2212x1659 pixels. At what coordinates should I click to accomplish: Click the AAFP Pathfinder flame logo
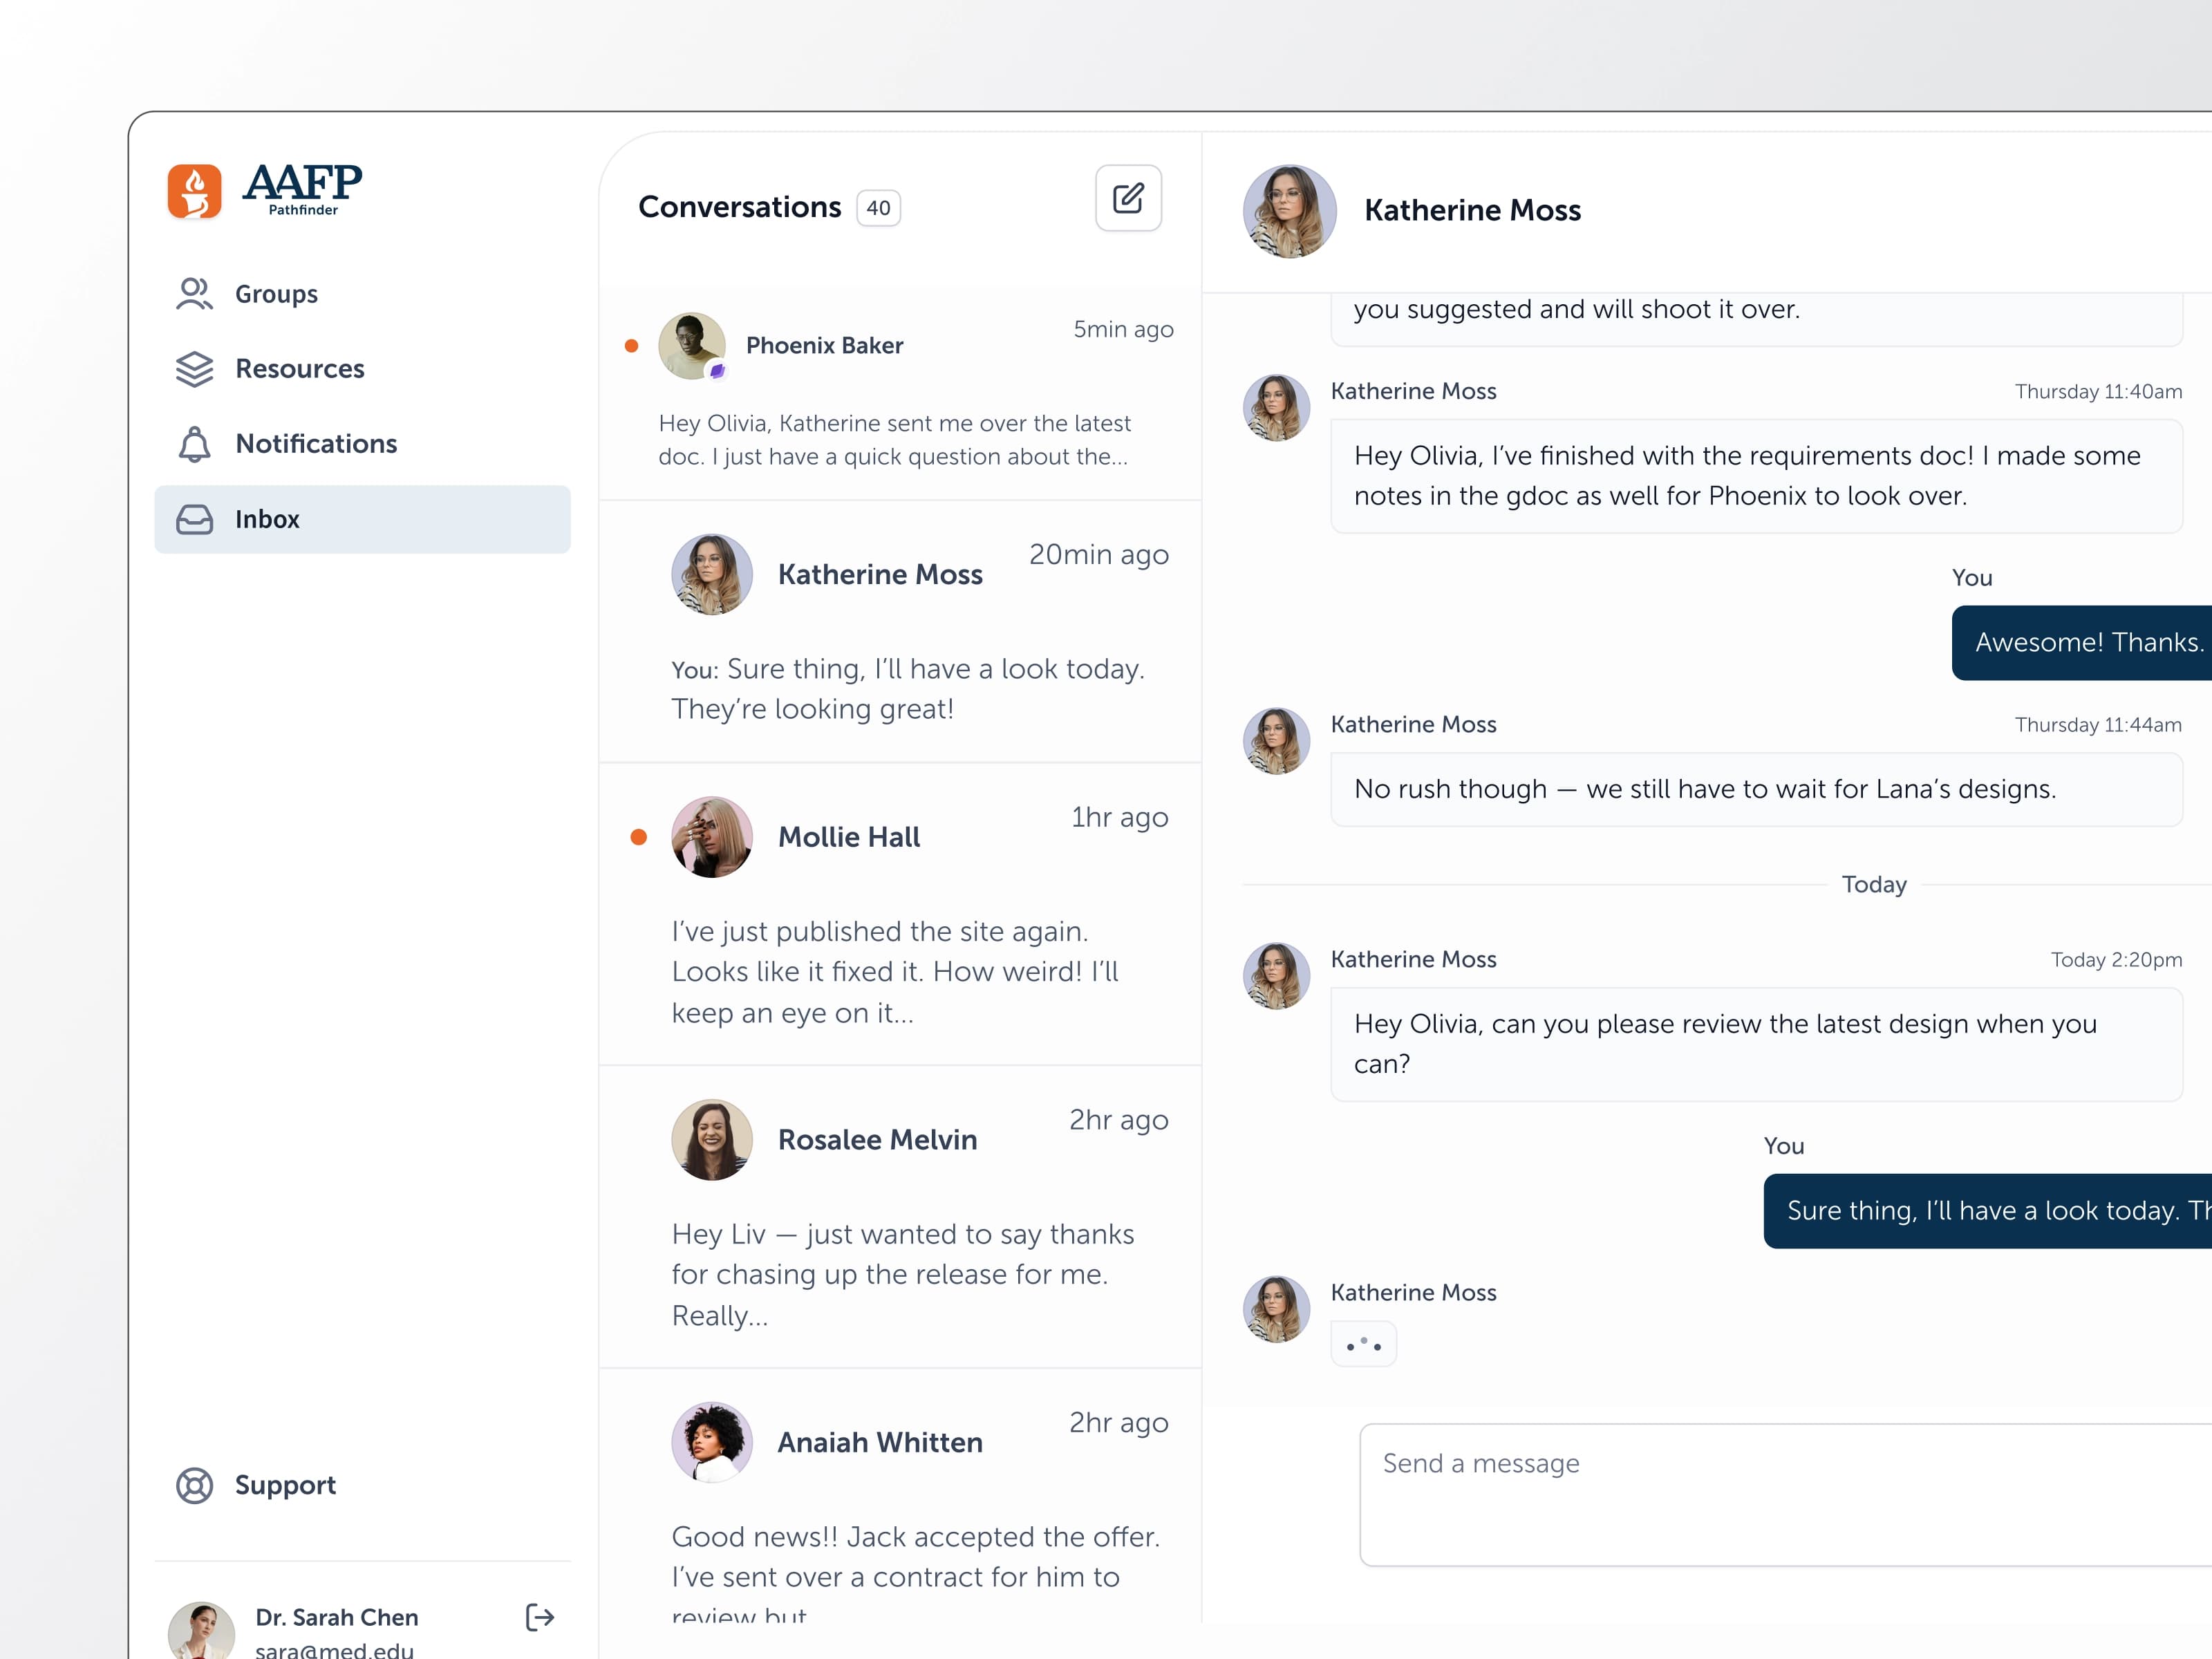195,191
